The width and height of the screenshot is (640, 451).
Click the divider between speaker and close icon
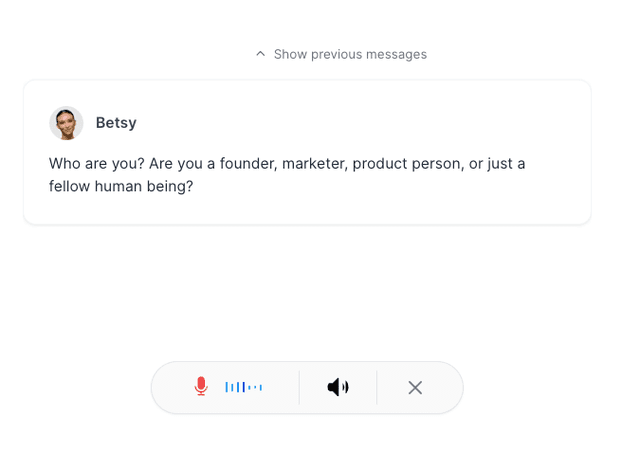coord(377,387)
